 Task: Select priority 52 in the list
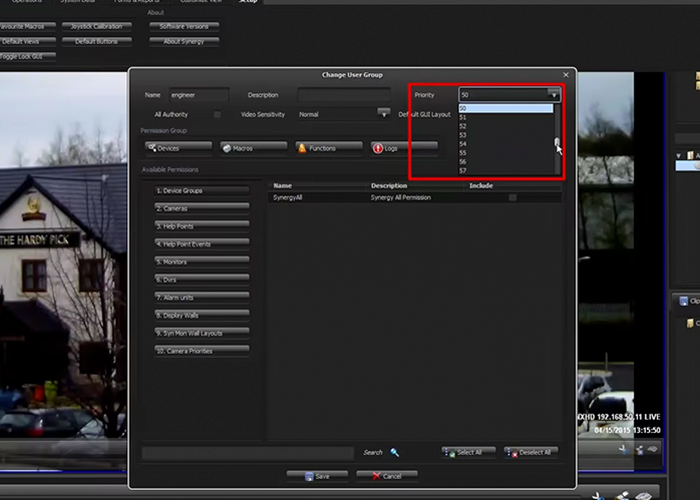coord(506,126)
